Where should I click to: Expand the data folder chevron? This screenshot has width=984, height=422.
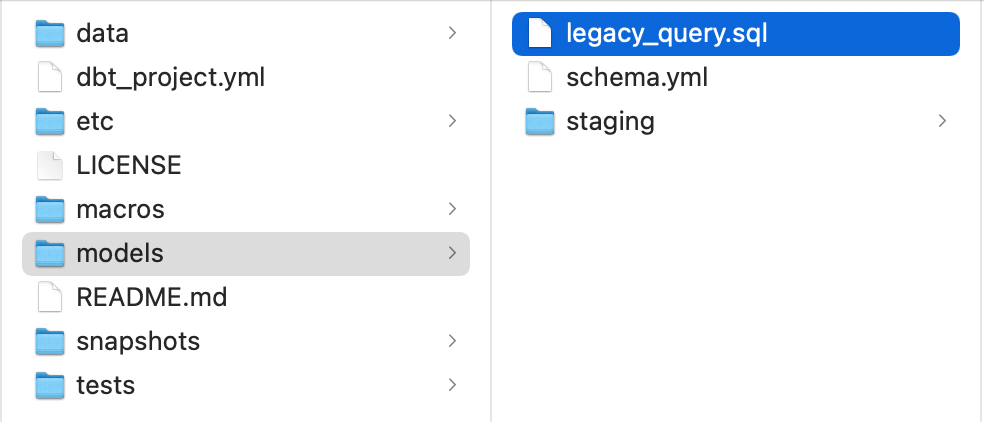(453, 34)
